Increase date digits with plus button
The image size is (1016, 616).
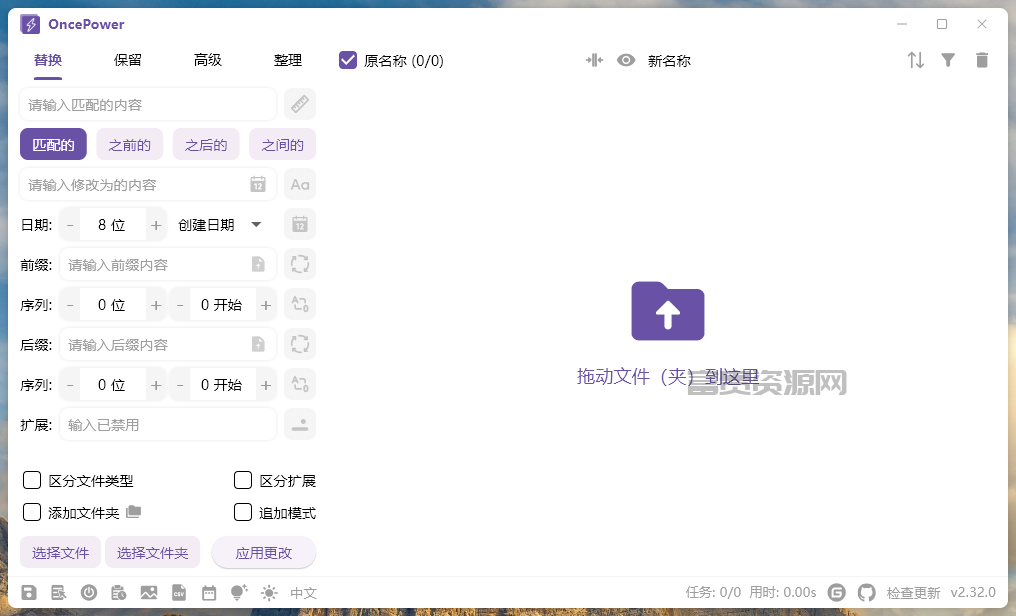pyautogui.click(x=156, y=225)
